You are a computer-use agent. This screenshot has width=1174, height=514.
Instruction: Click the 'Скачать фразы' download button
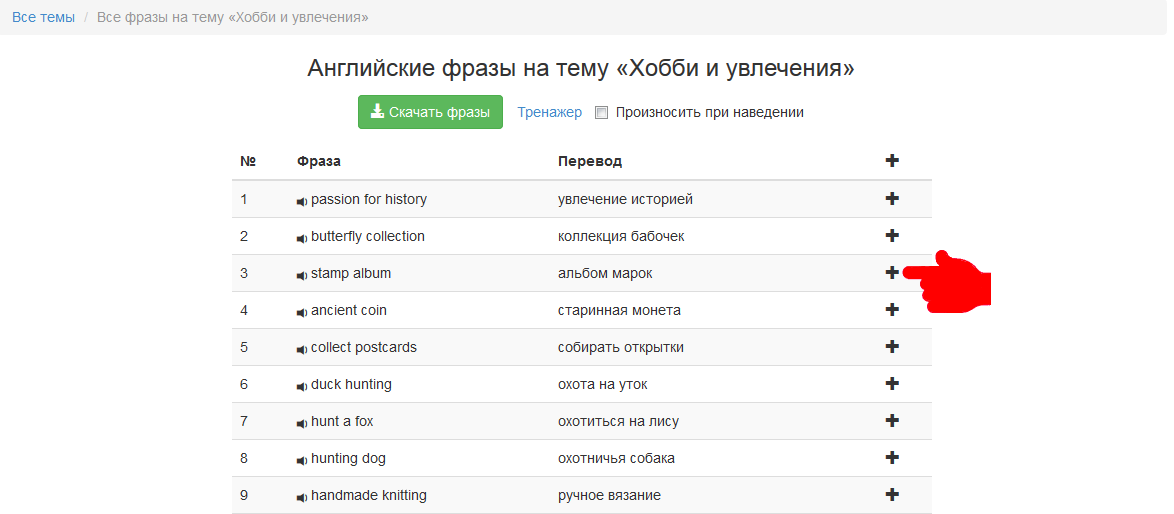430,112
